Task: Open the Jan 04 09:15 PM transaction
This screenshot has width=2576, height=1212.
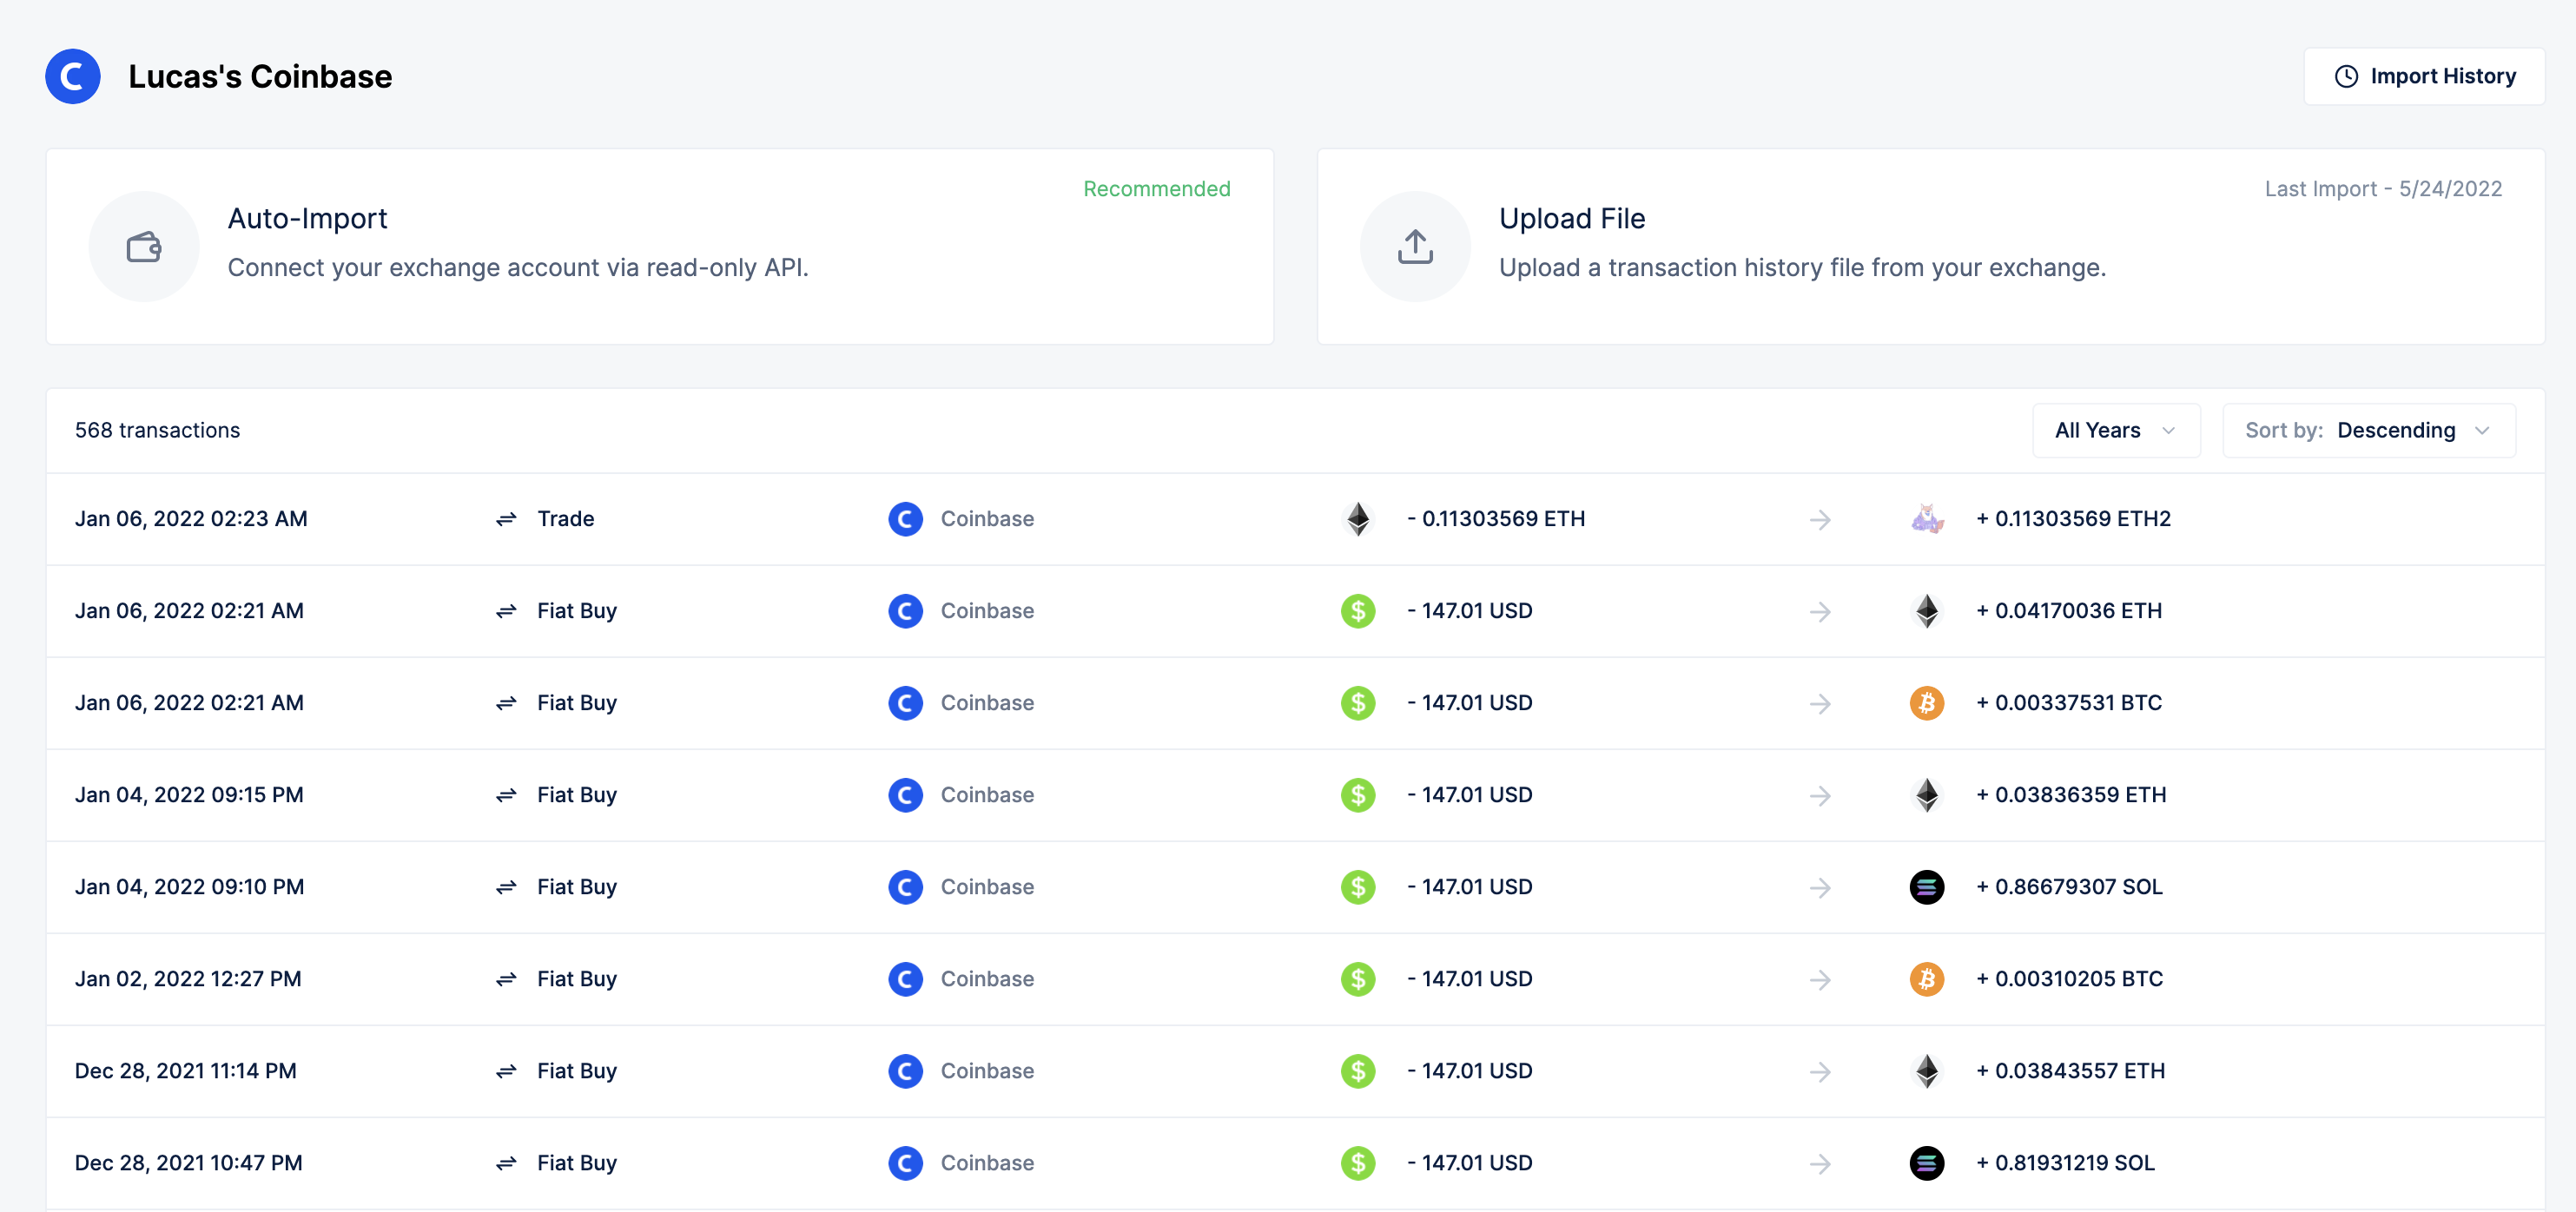Action: tap(189, 795)
